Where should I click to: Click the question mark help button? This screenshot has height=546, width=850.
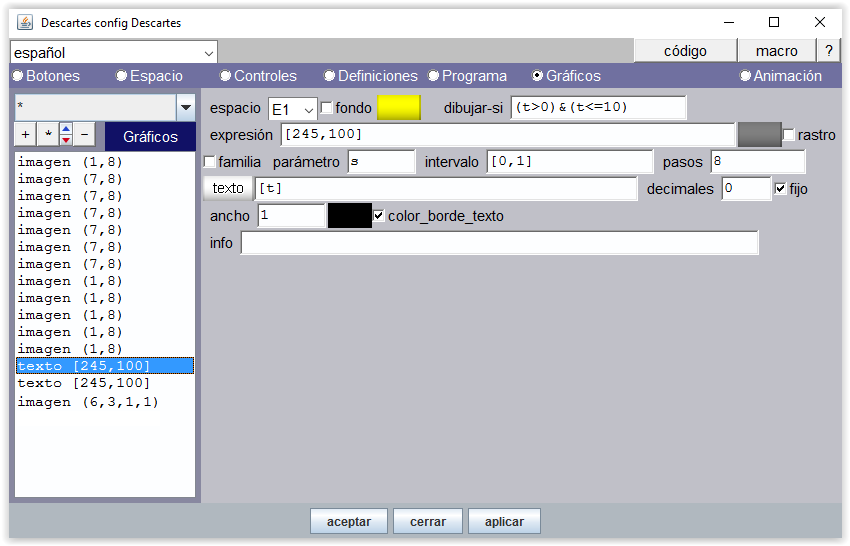point(828,51)
